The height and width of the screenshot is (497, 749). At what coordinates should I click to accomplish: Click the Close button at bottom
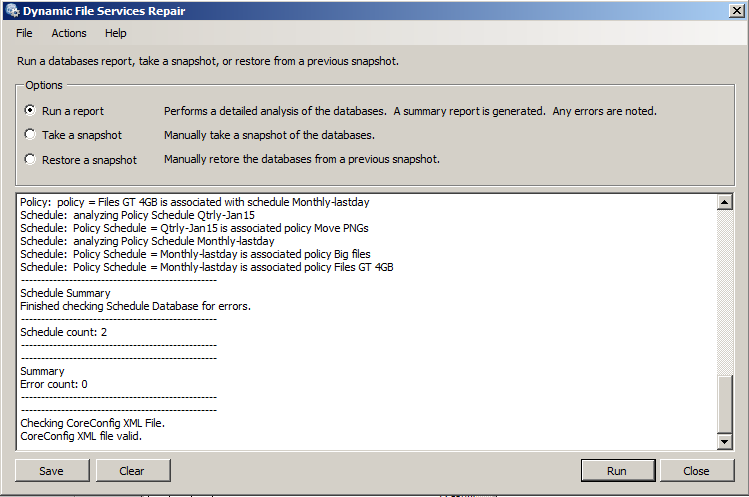coord(696,471)
